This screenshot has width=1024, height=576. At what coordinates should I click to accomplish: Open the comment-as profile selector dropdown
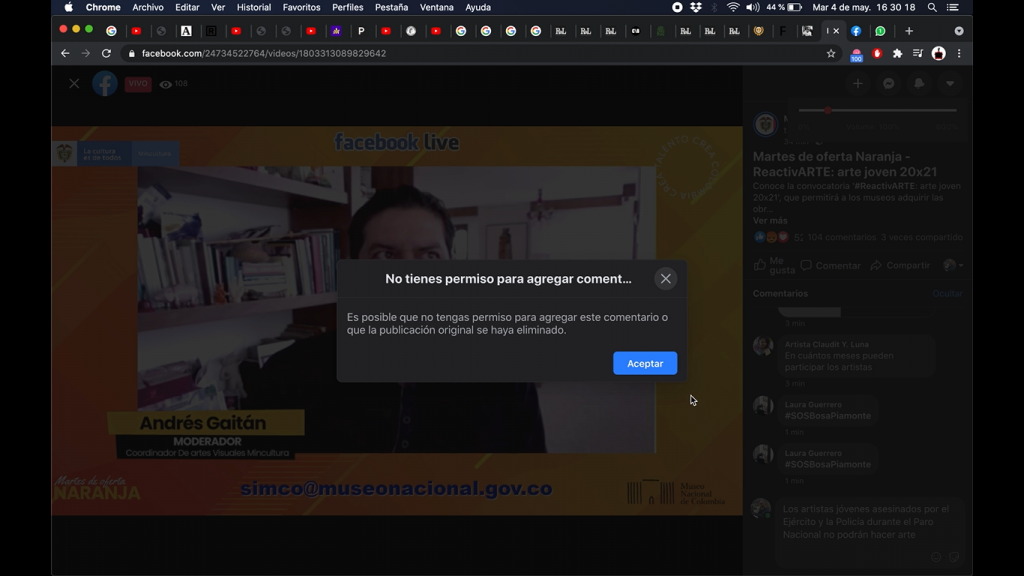click(x=953, y=265)
